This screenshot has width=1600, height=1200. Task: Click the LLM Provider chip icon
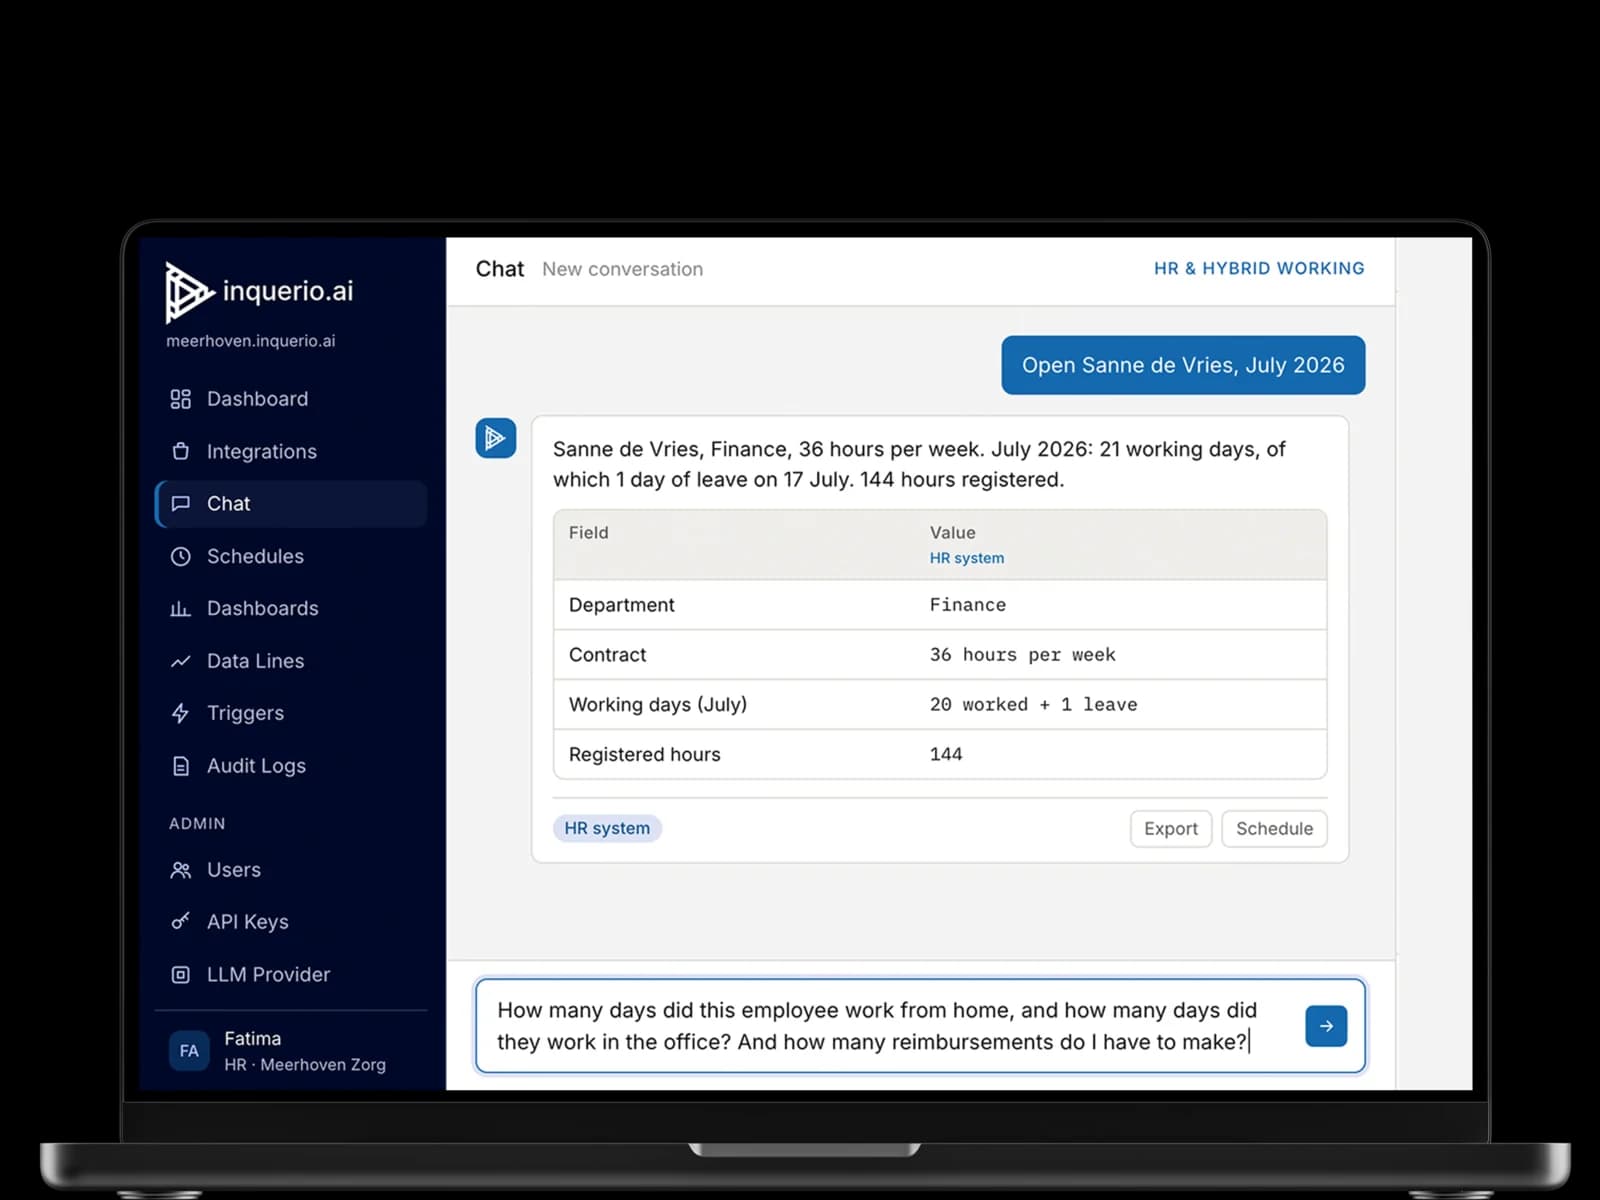coord(181,974)
